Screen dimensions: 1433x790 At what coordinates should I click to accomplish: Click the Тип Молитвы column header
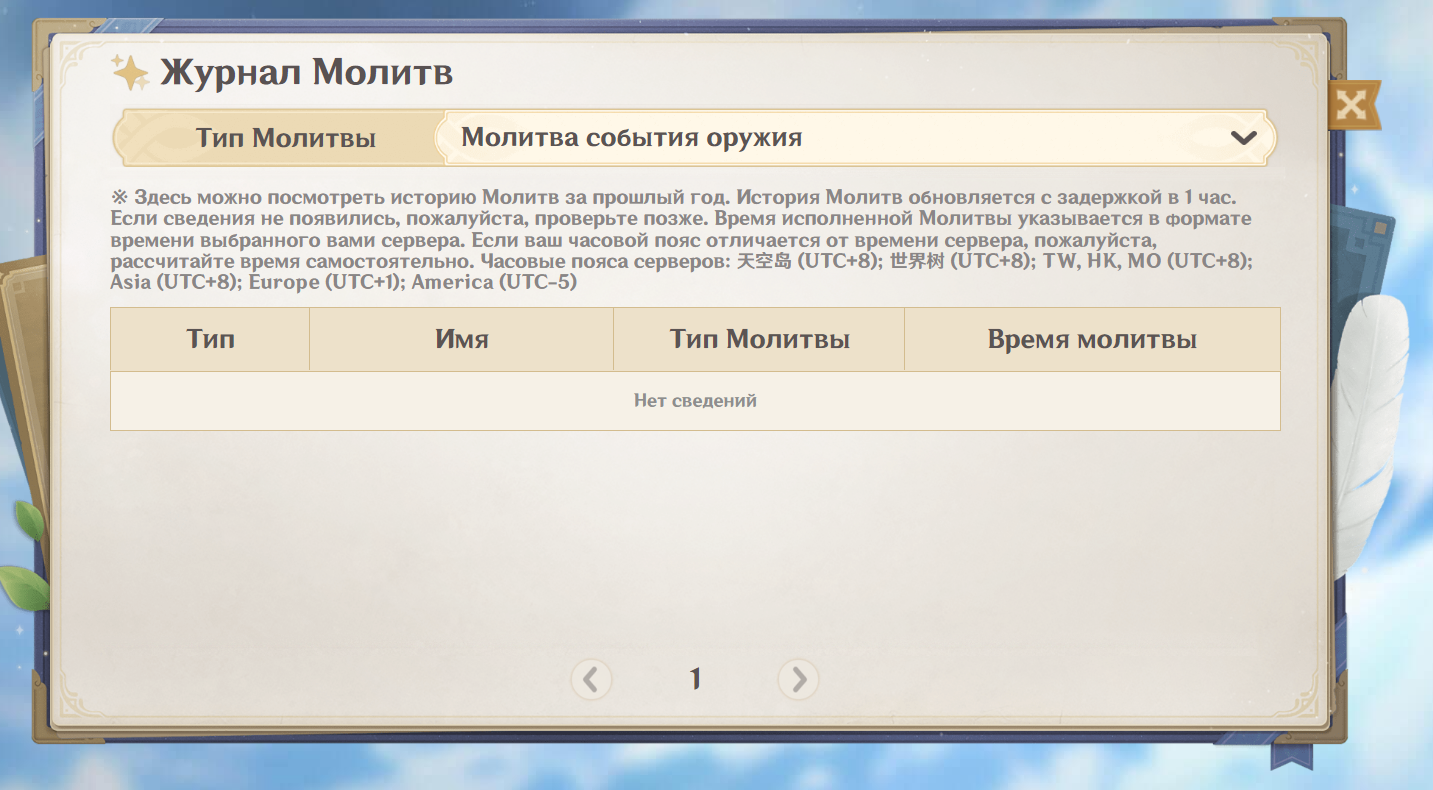pos(759,340)
